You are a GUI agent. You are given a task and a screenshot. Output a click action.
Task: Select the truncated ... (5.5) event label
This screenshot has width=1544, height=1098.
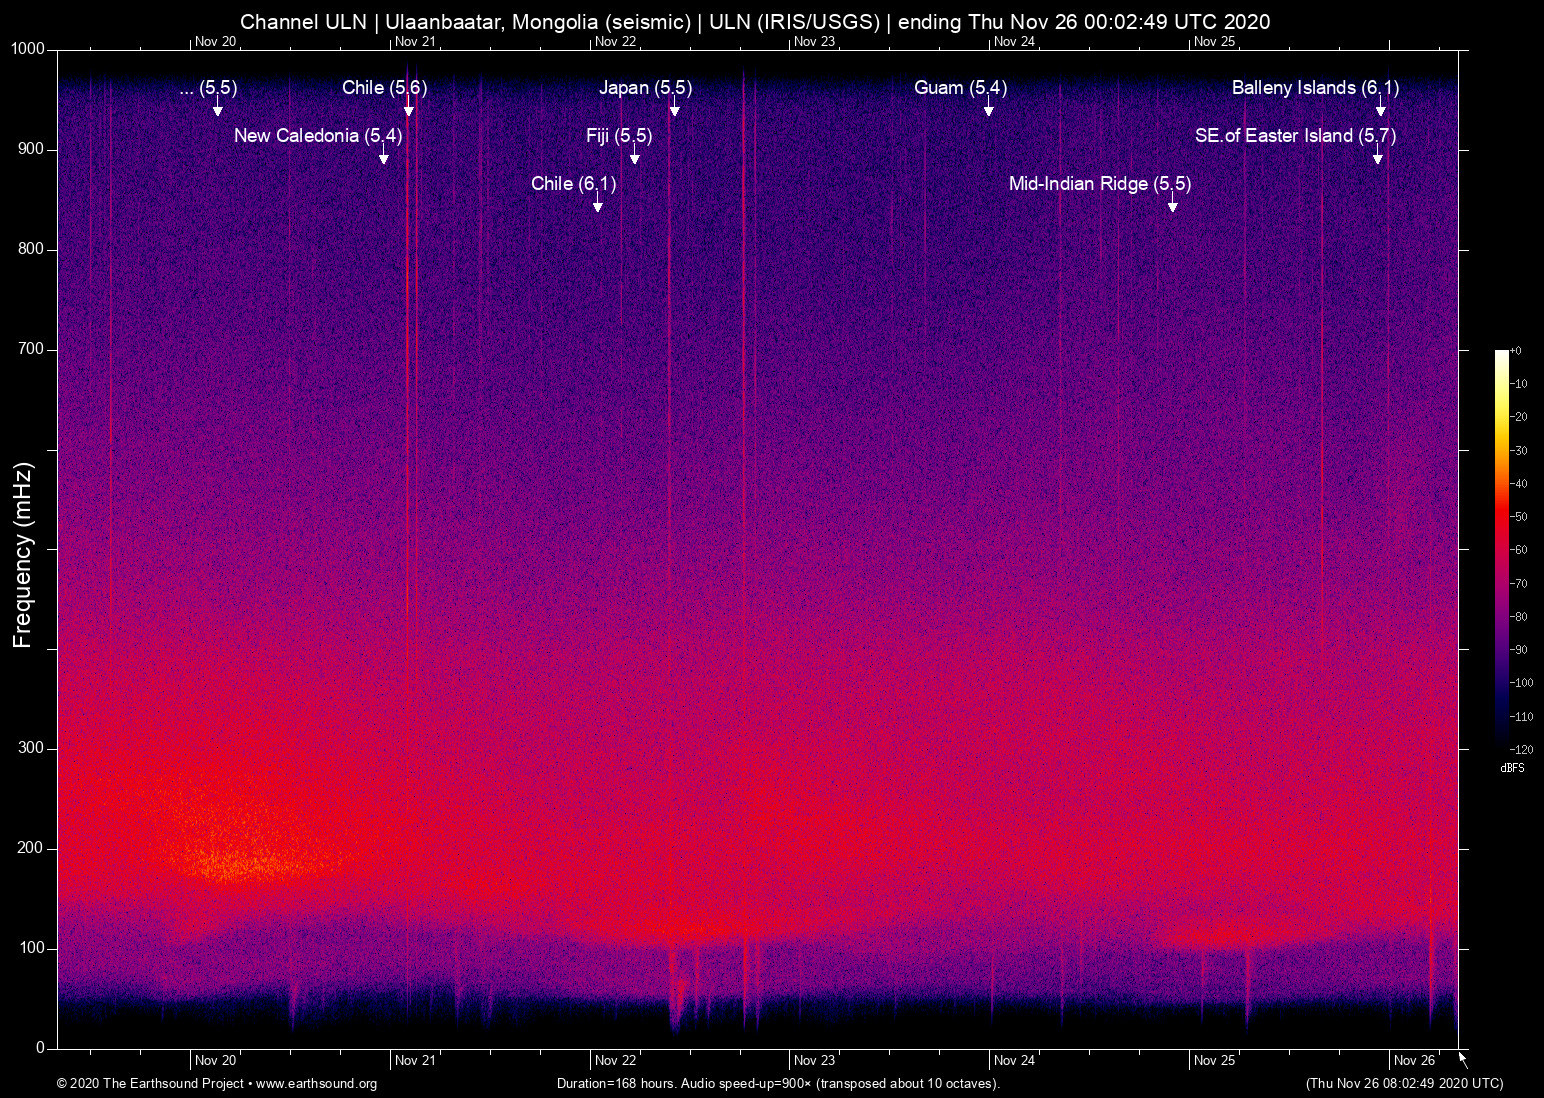209,88
